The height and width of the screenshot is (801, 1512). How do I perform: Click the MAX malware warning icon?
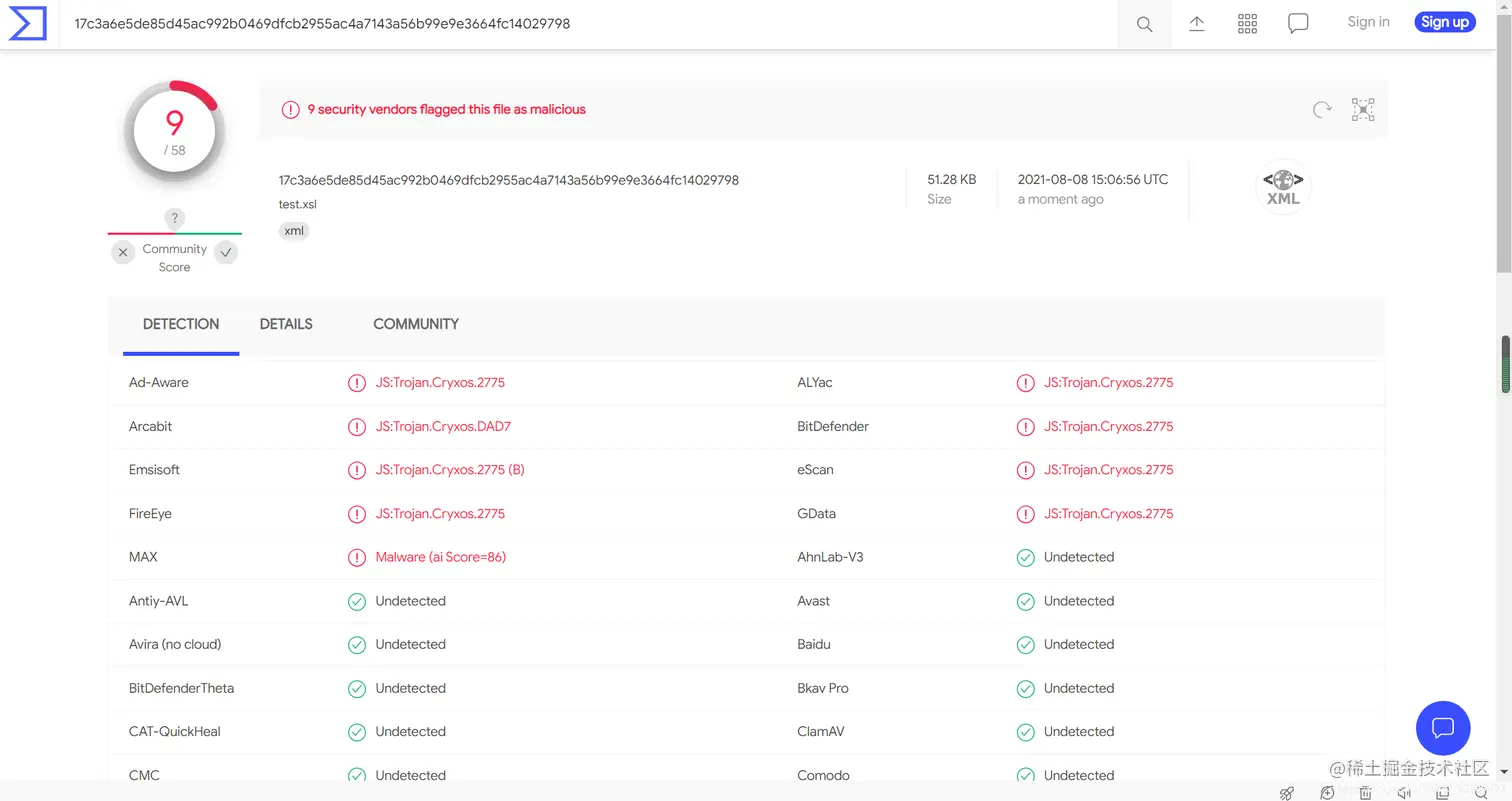click(x=356, y=557)
